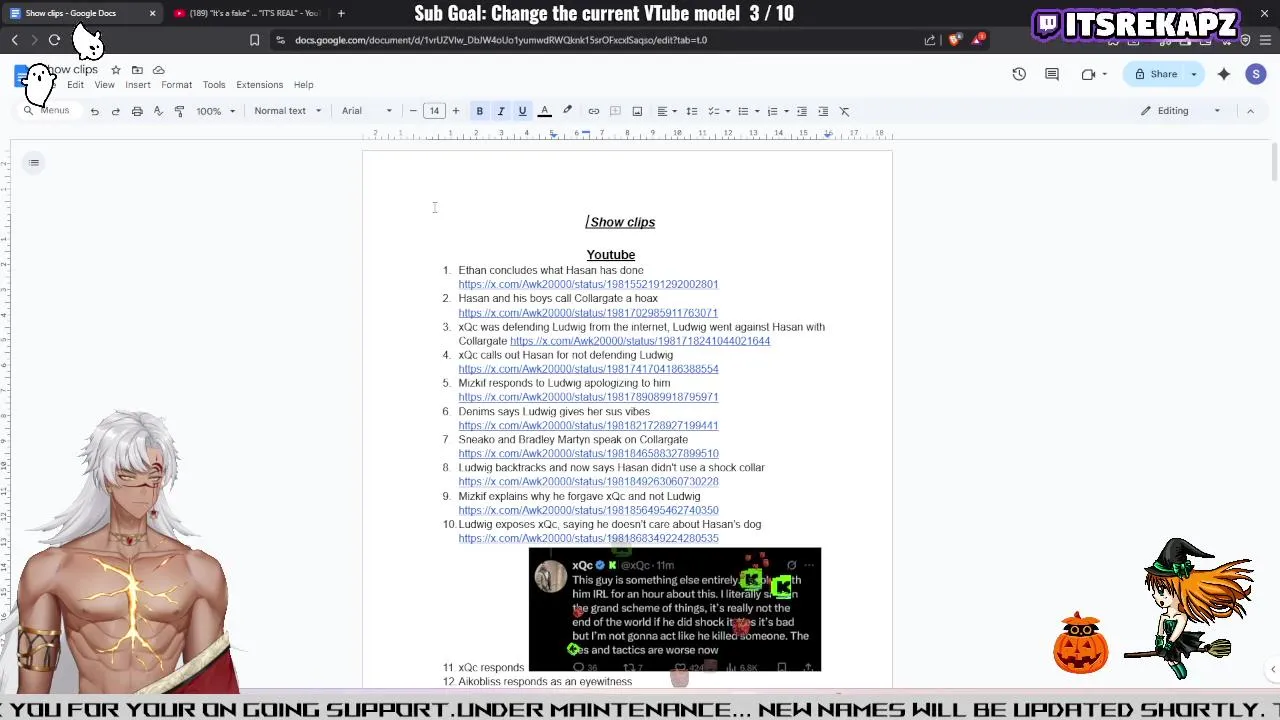Star the Show clips document
Screen dimensions: 1280x720
pos(116,70)
